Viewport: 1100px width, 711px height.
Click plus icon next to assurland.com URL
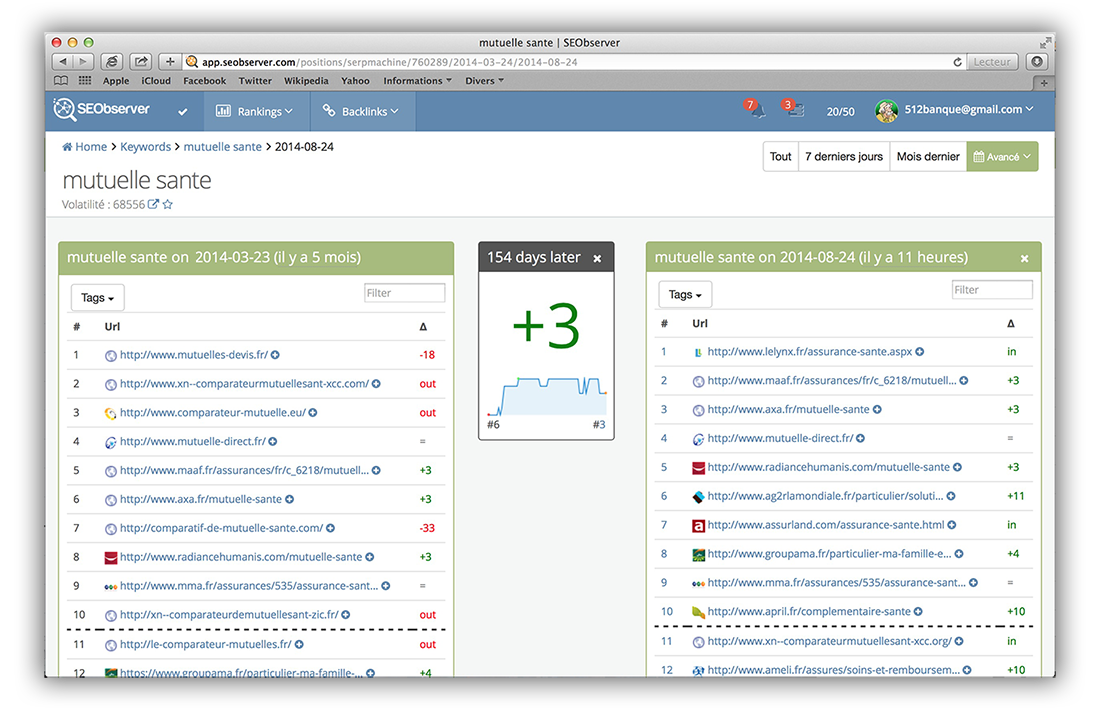[952, 524]
